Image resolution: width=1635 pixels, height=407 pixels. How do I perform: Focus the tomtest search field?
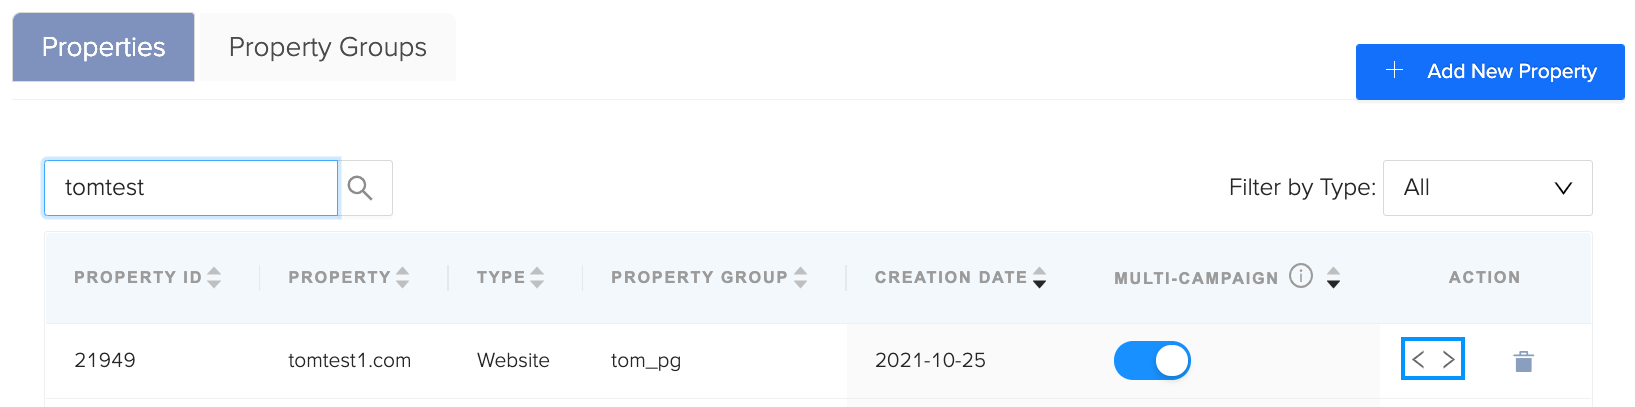click(191, 188)
